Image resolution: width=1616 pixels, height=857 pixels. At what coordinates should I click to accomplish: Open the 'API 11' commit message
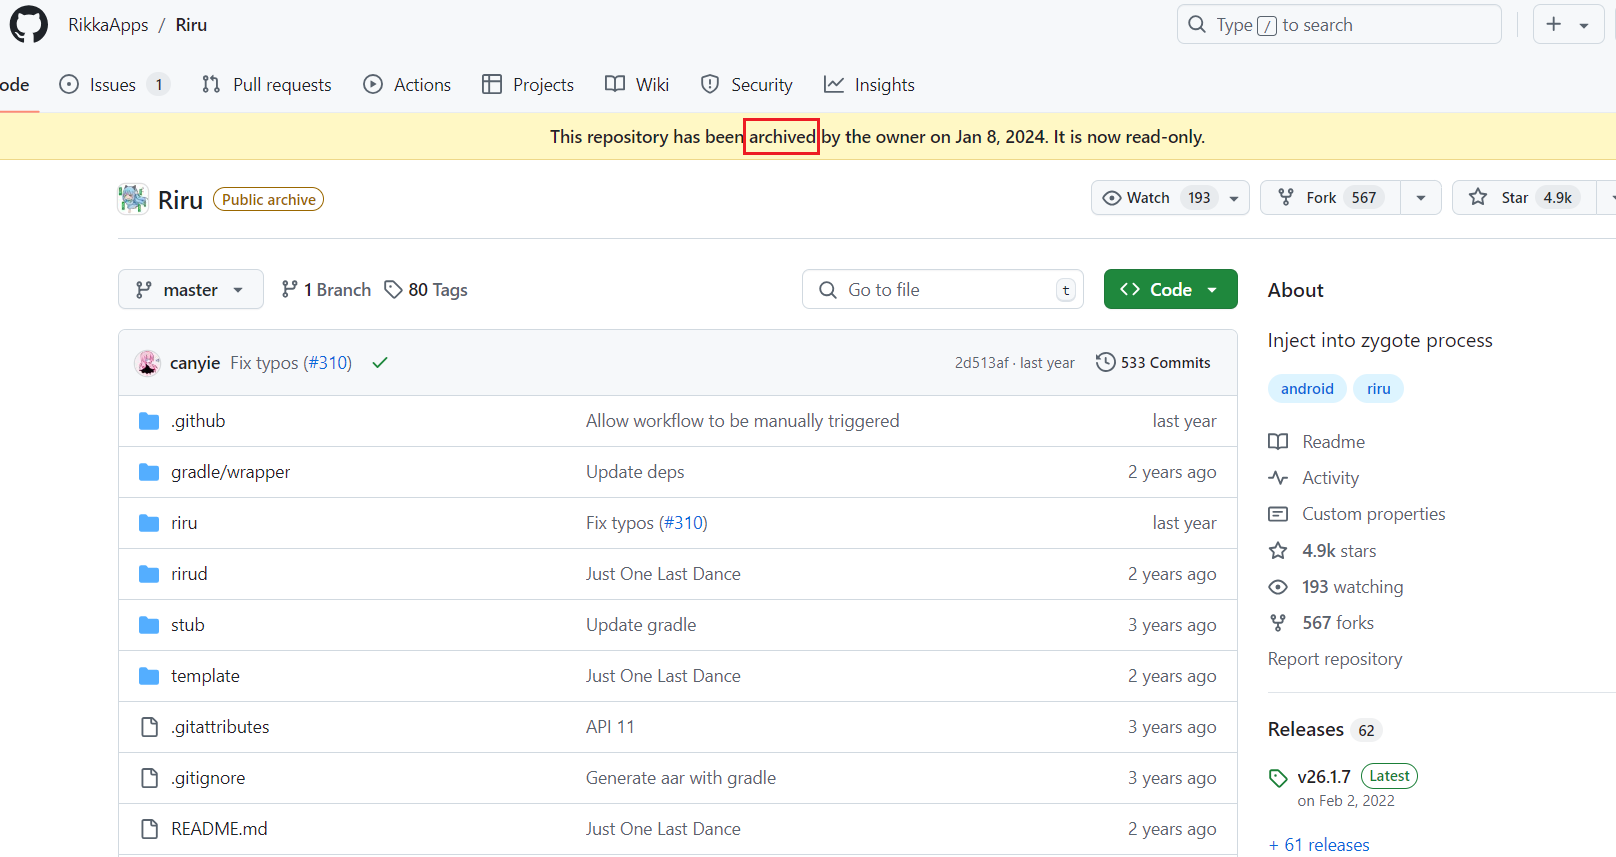click(x=610, y=727)
